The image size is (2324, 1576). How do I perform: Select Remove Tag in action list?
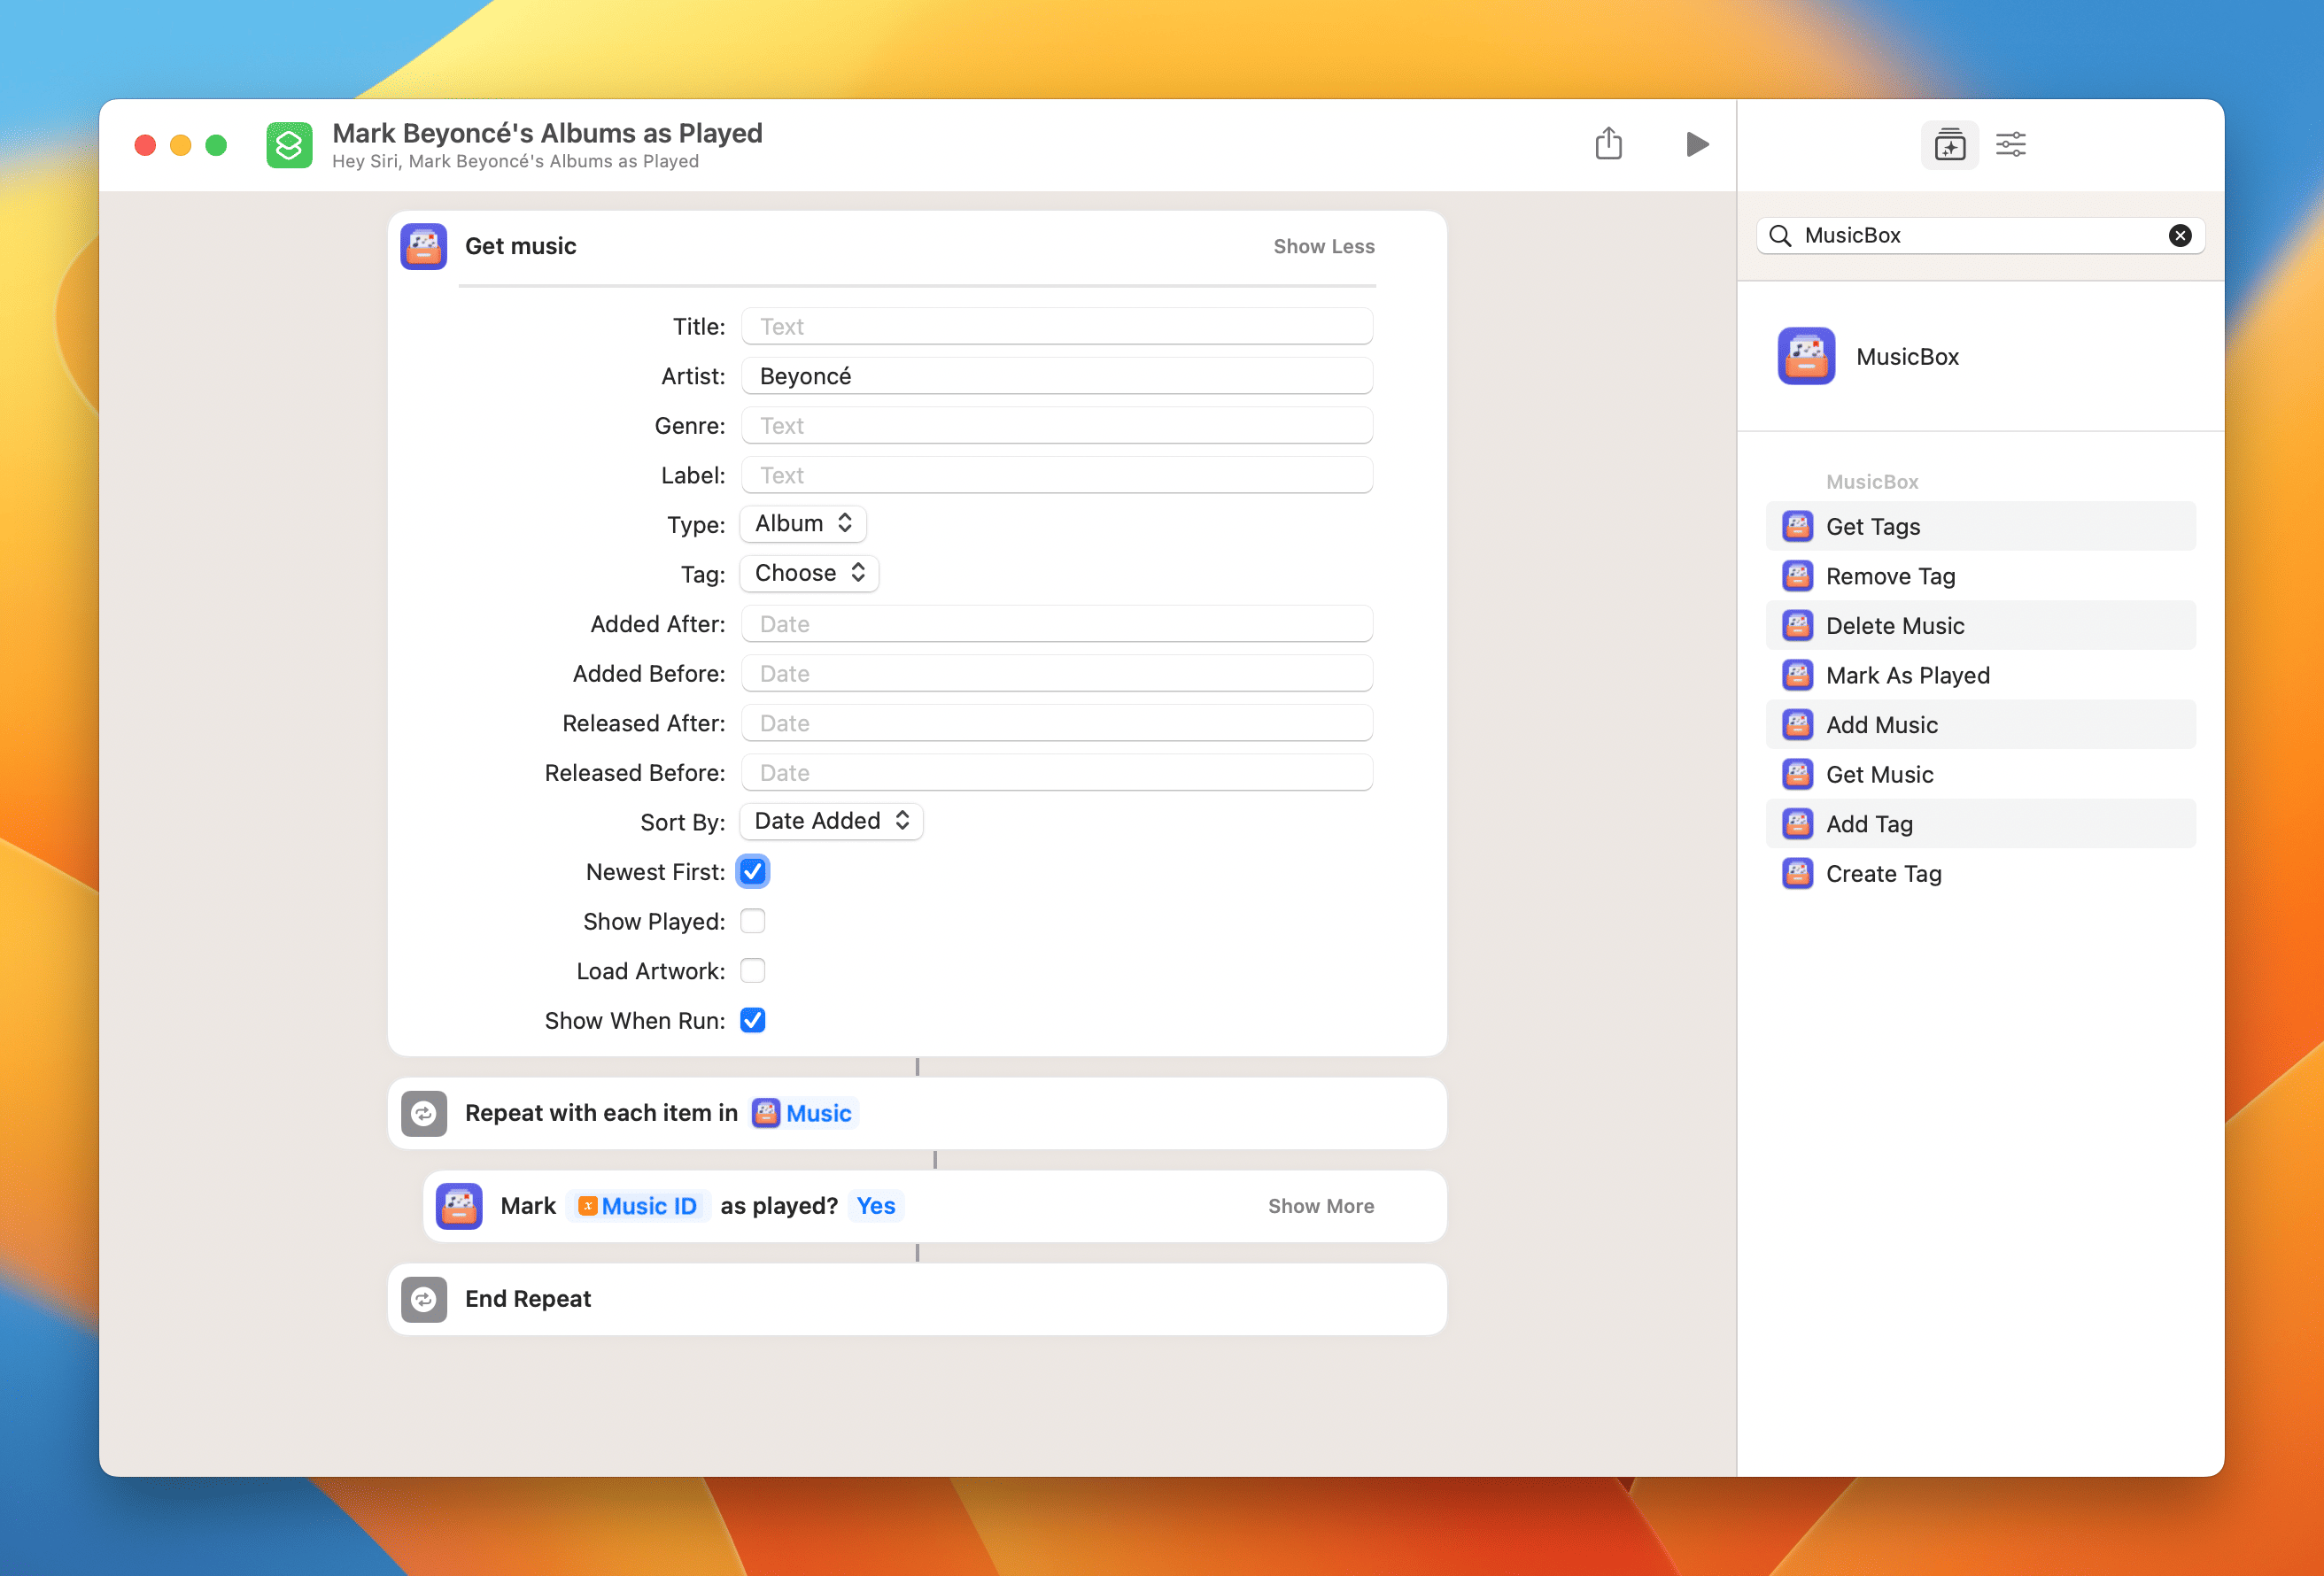click(x=1981, y=576)
